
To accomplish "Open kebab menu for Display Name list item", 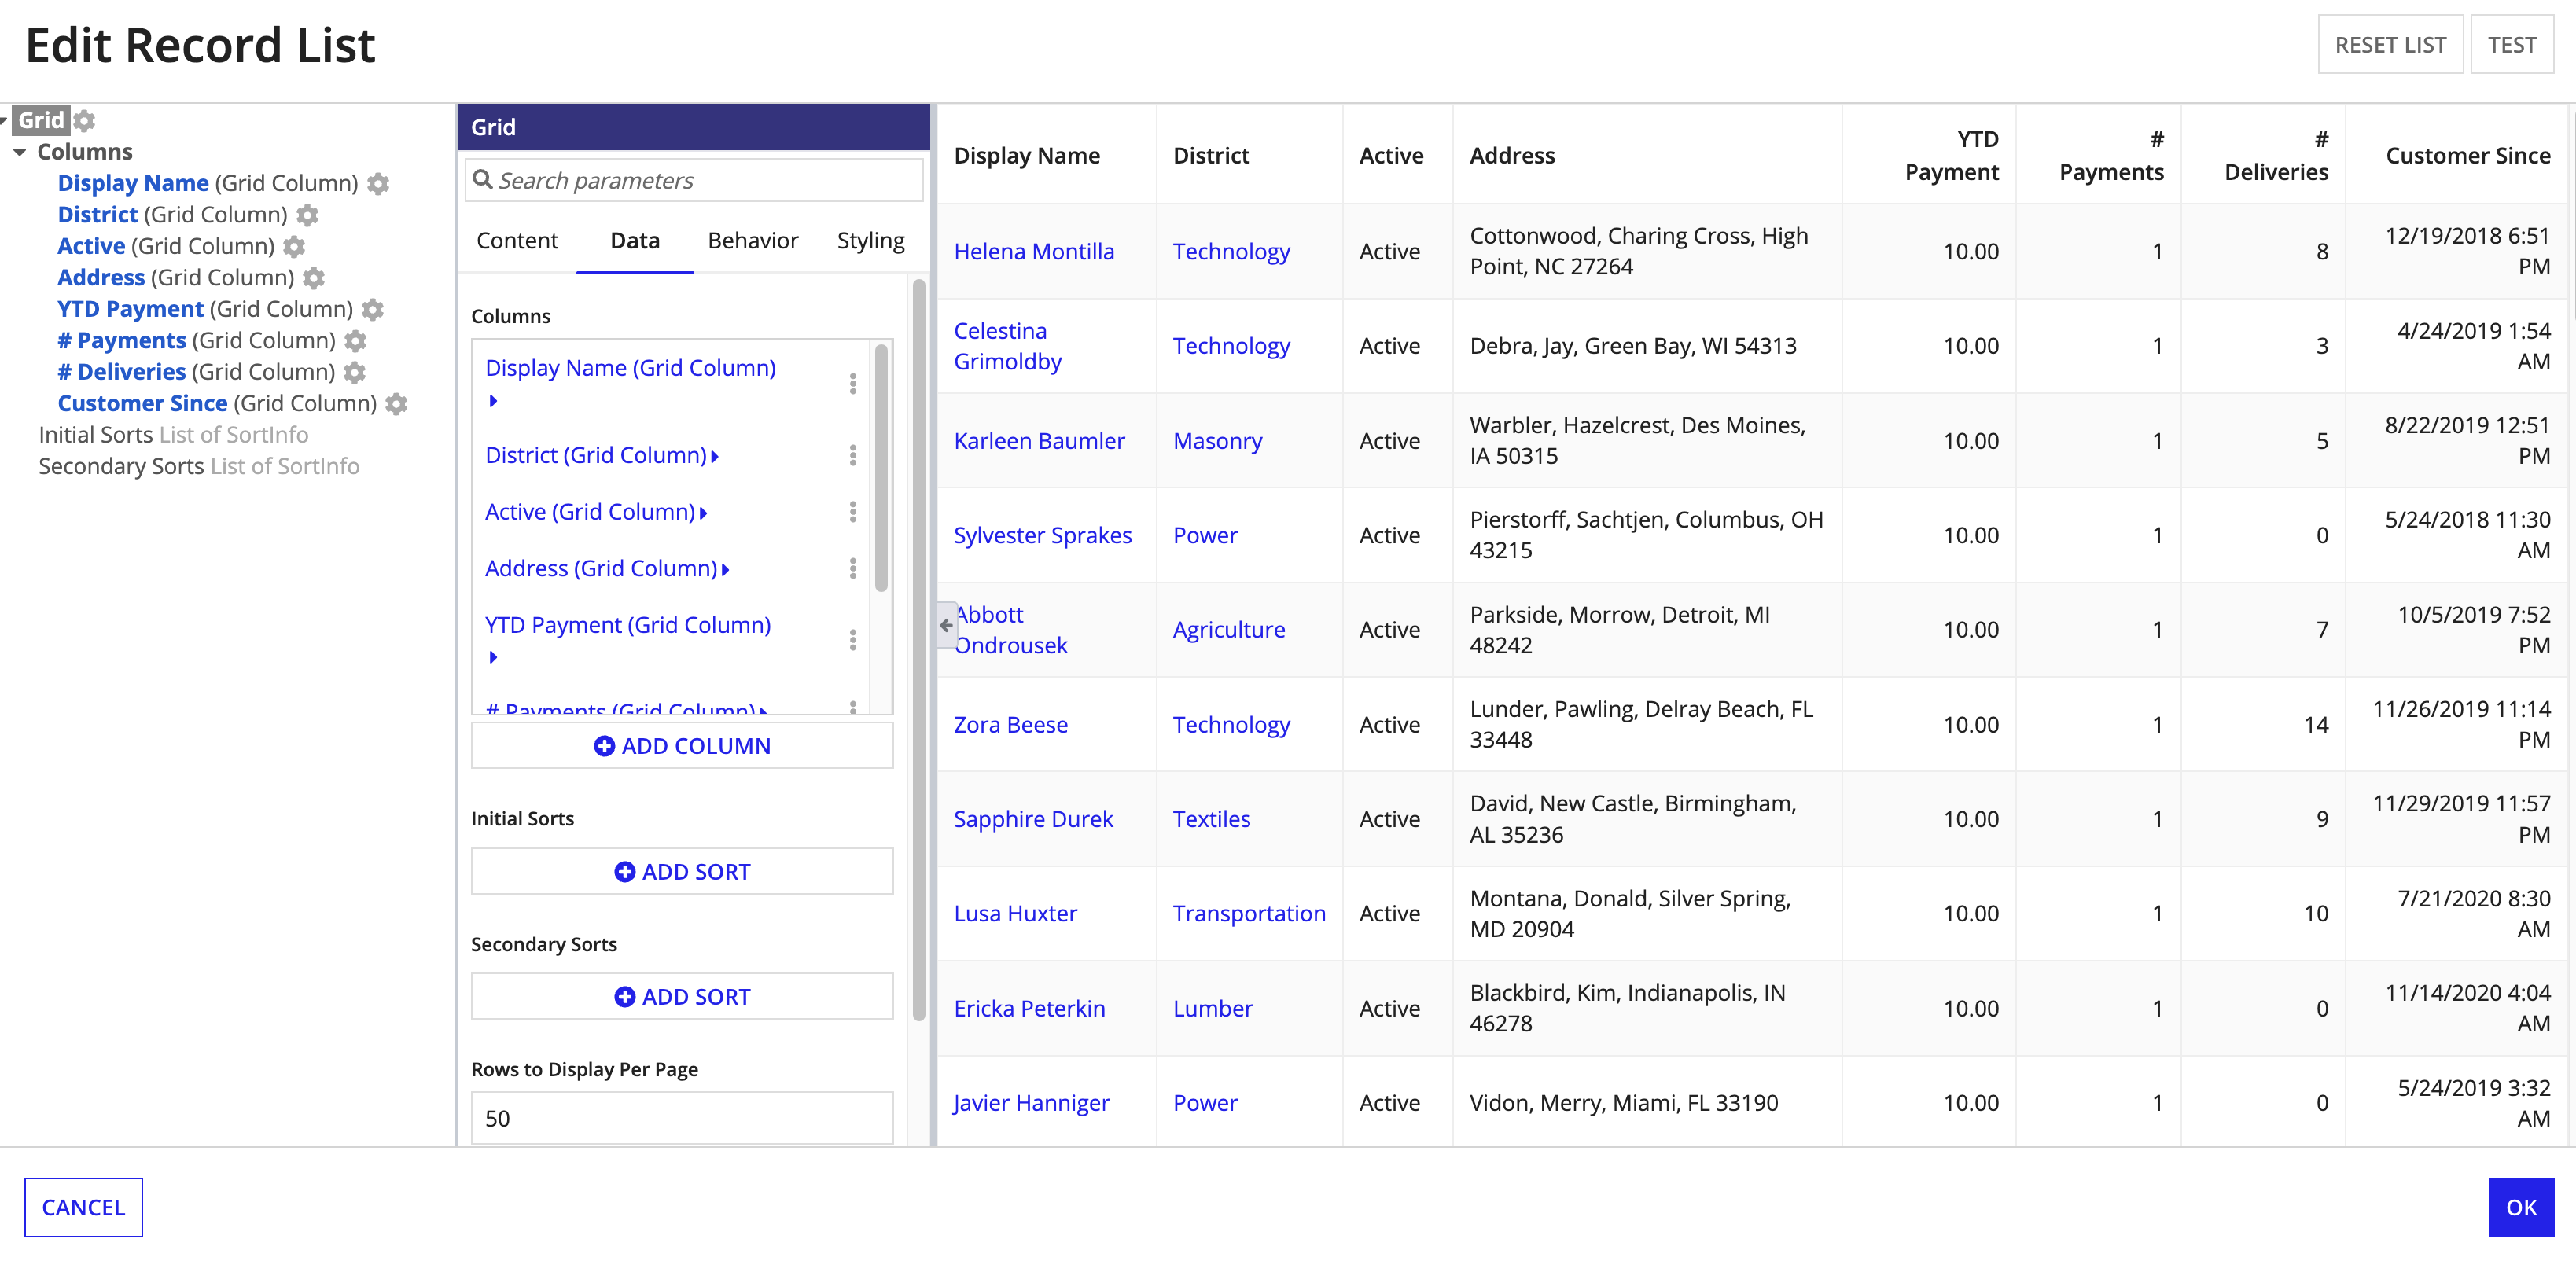I will click(x=853, y=384).
